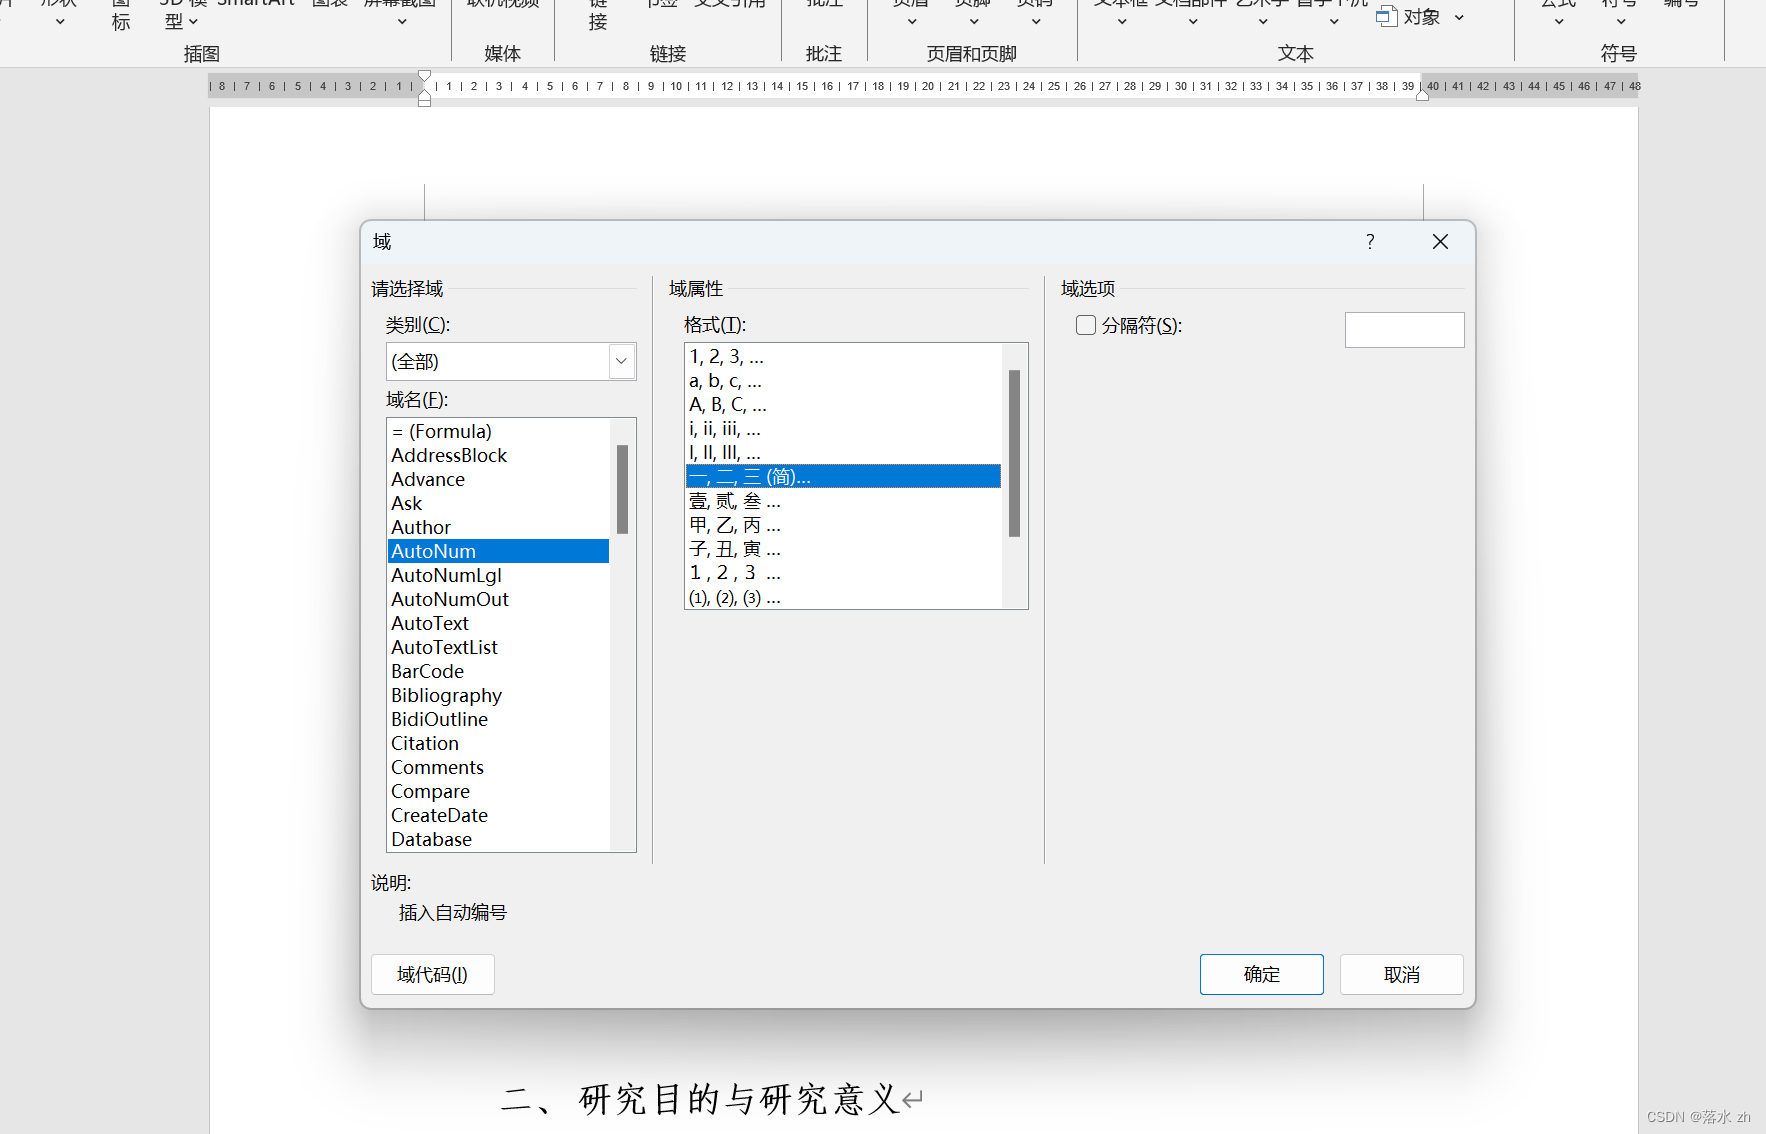Viewport: 1766px width, 1134px height.
Task: Choose format '一, 二, 三 (简)...'
Action: (x=843, y=476)
